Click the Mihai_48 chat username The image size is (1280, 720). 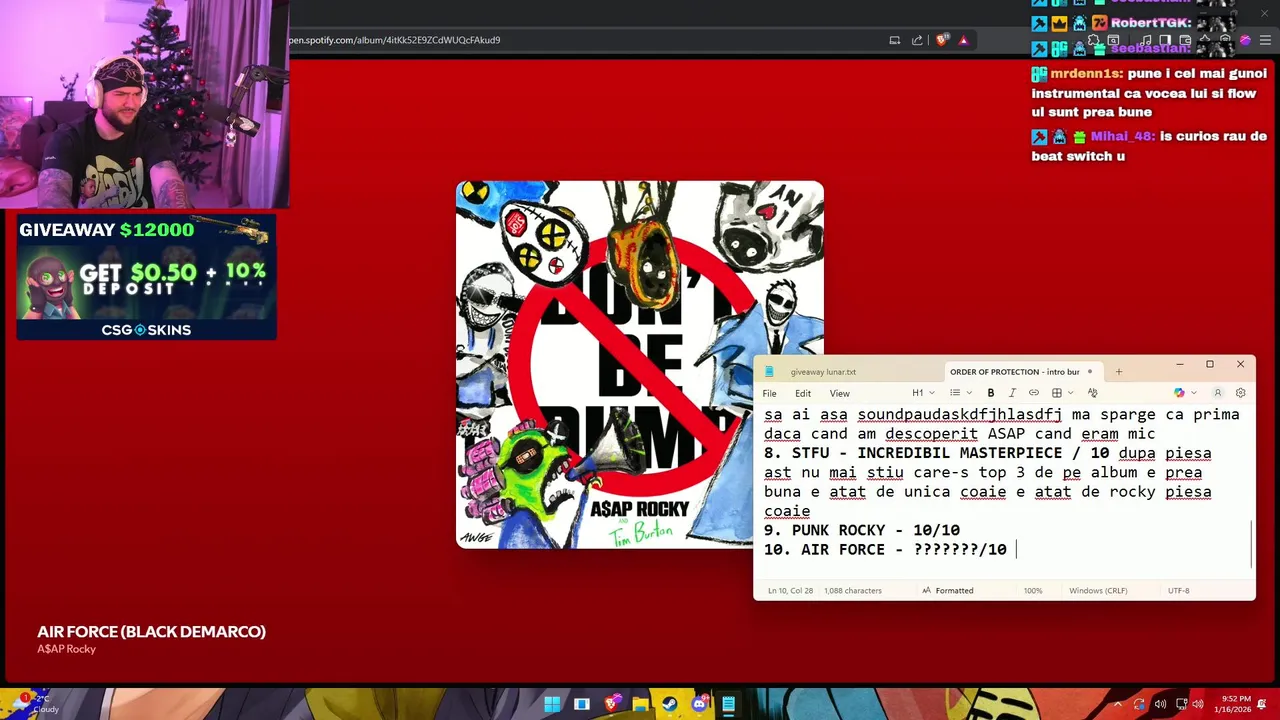(x=1122, y=137)
